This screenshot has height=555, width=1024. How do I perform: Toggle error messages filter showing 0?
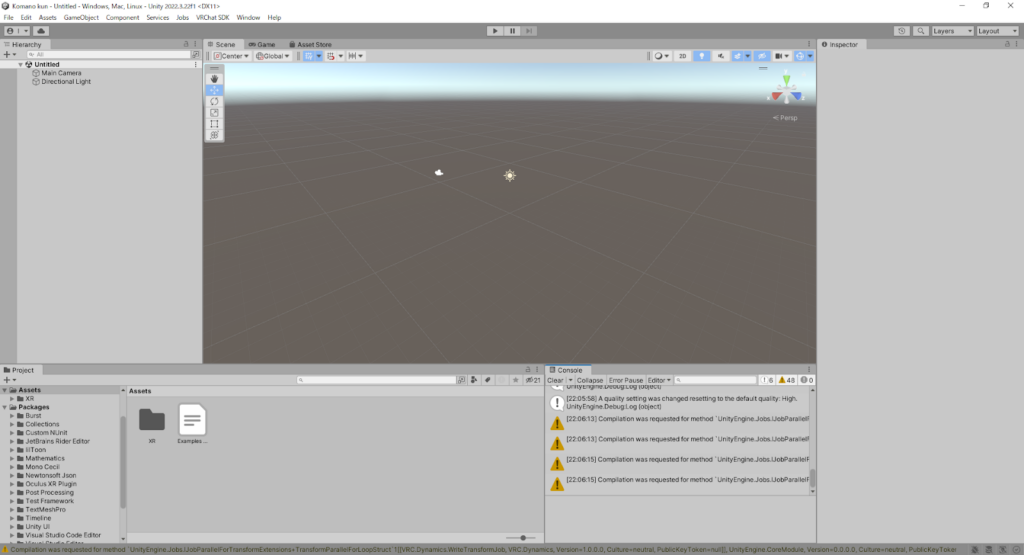point(807,380)
